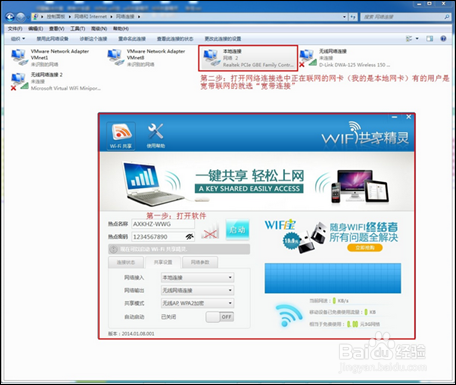Select the 本地连接 Realtek adapter icon
The height and width of the screenshot is (385, 456).
211,58
